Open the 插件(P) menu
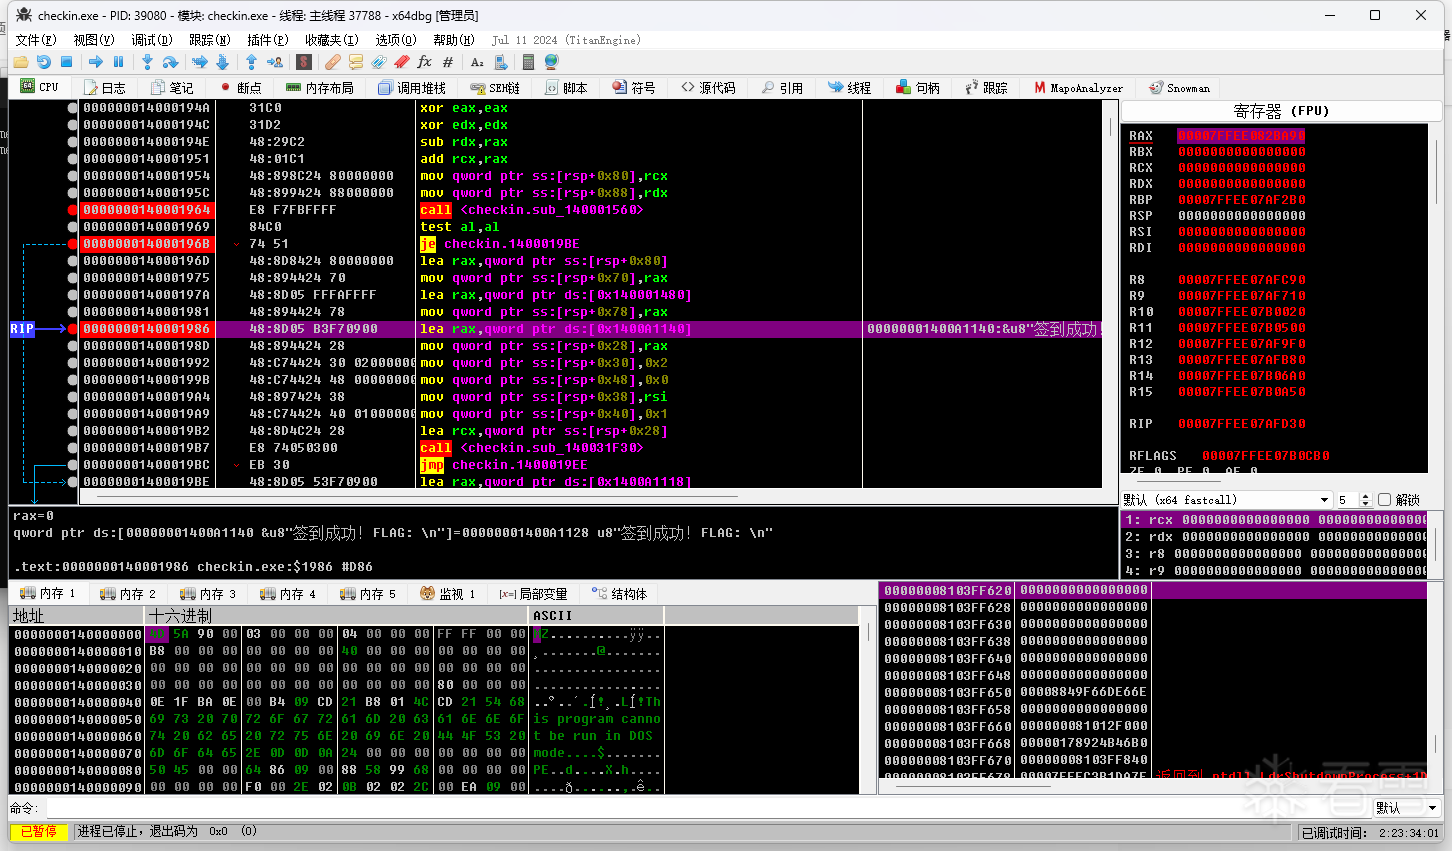This screenshot has width=1452, height=851. (267, 40)
